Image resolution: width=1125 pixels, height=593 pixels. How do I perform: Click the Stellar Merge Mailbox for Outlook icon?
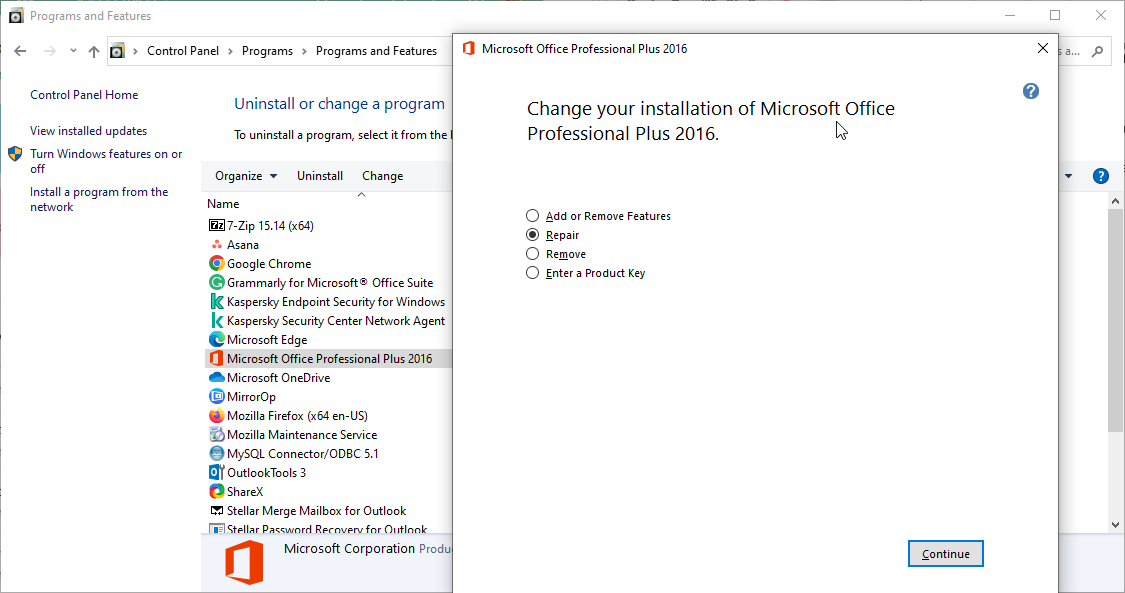pyautogui.click(x=216, y=511)
